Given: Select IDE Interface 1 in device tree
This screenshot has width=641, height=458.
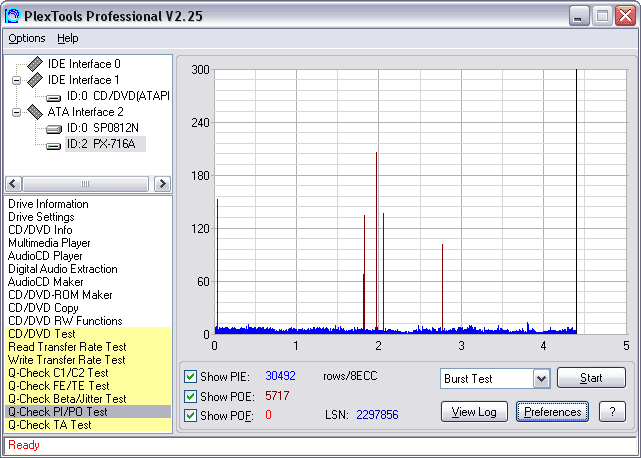Looking at the screenshot, I should pyautogui.click(x=83, y=80).
